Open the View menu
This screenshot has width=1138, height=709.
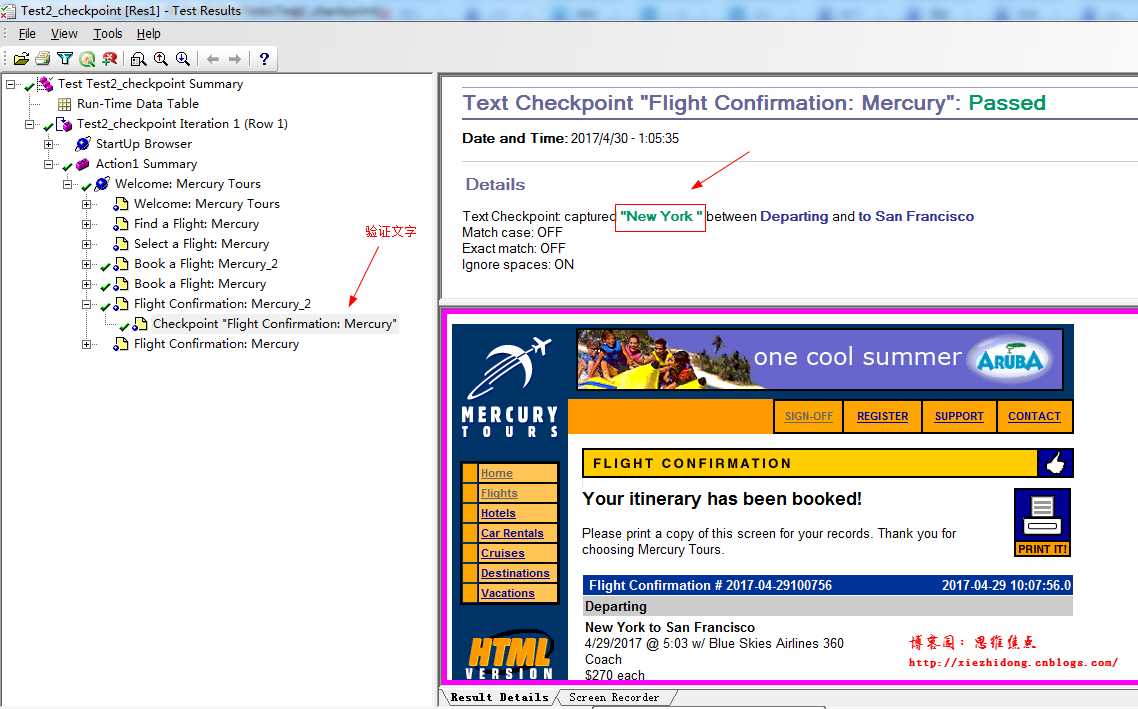pyautogui.click(x=64, y=33)
